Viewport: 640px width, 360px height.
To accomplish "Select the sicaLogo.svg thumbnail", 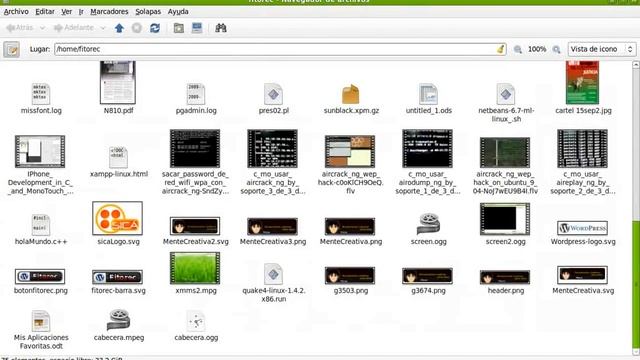I will click(118, 218).
